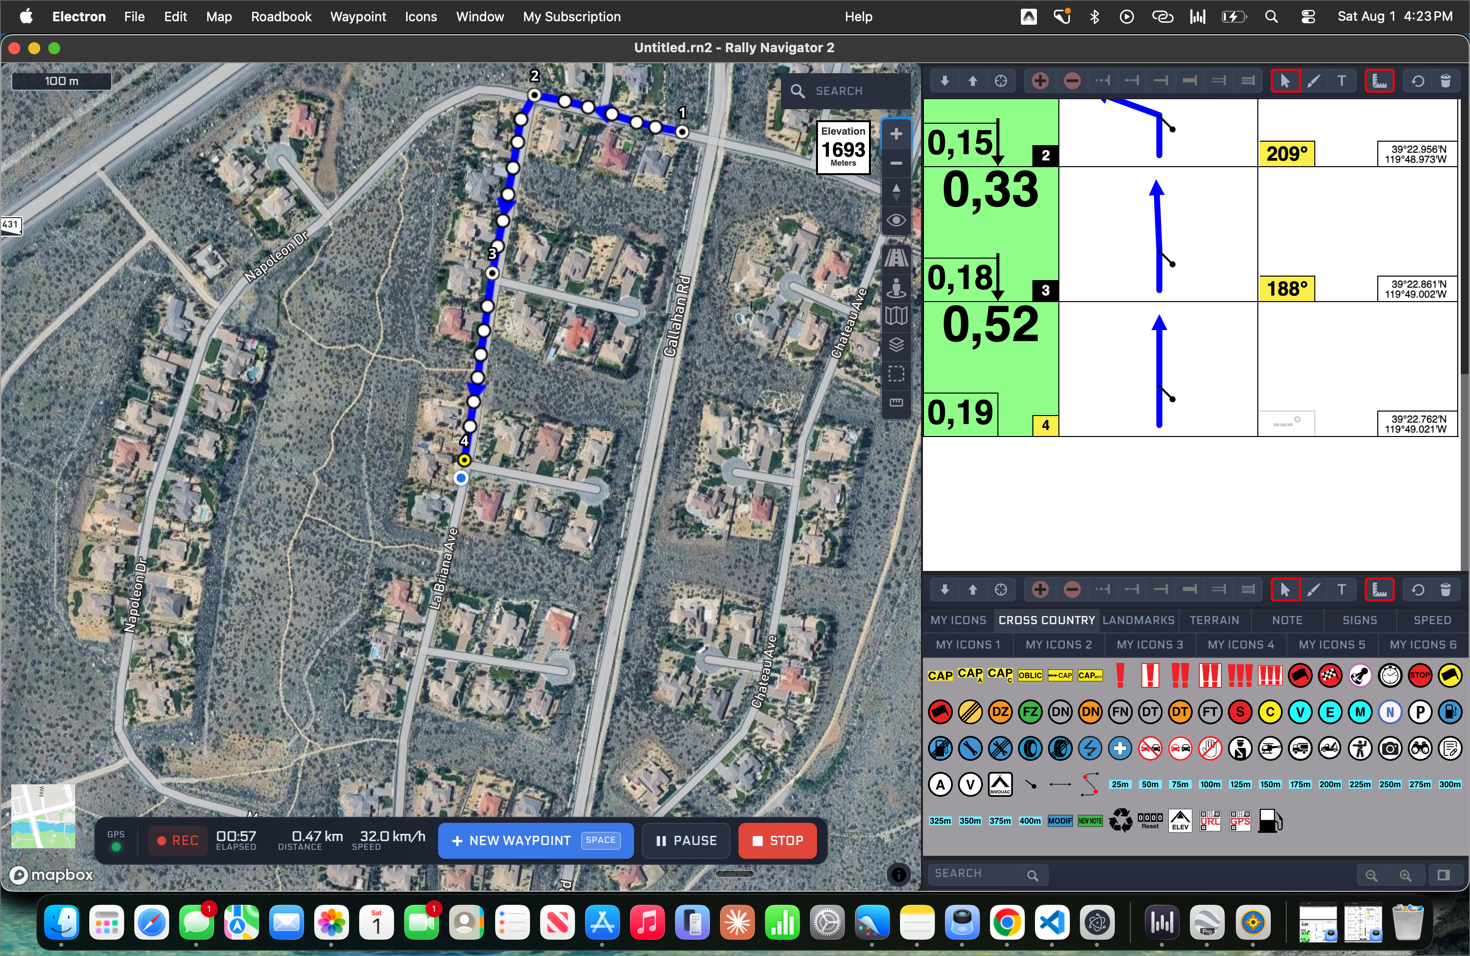Open the Waypoint menu
The image size is (1470, 956).
click(358, 17)
